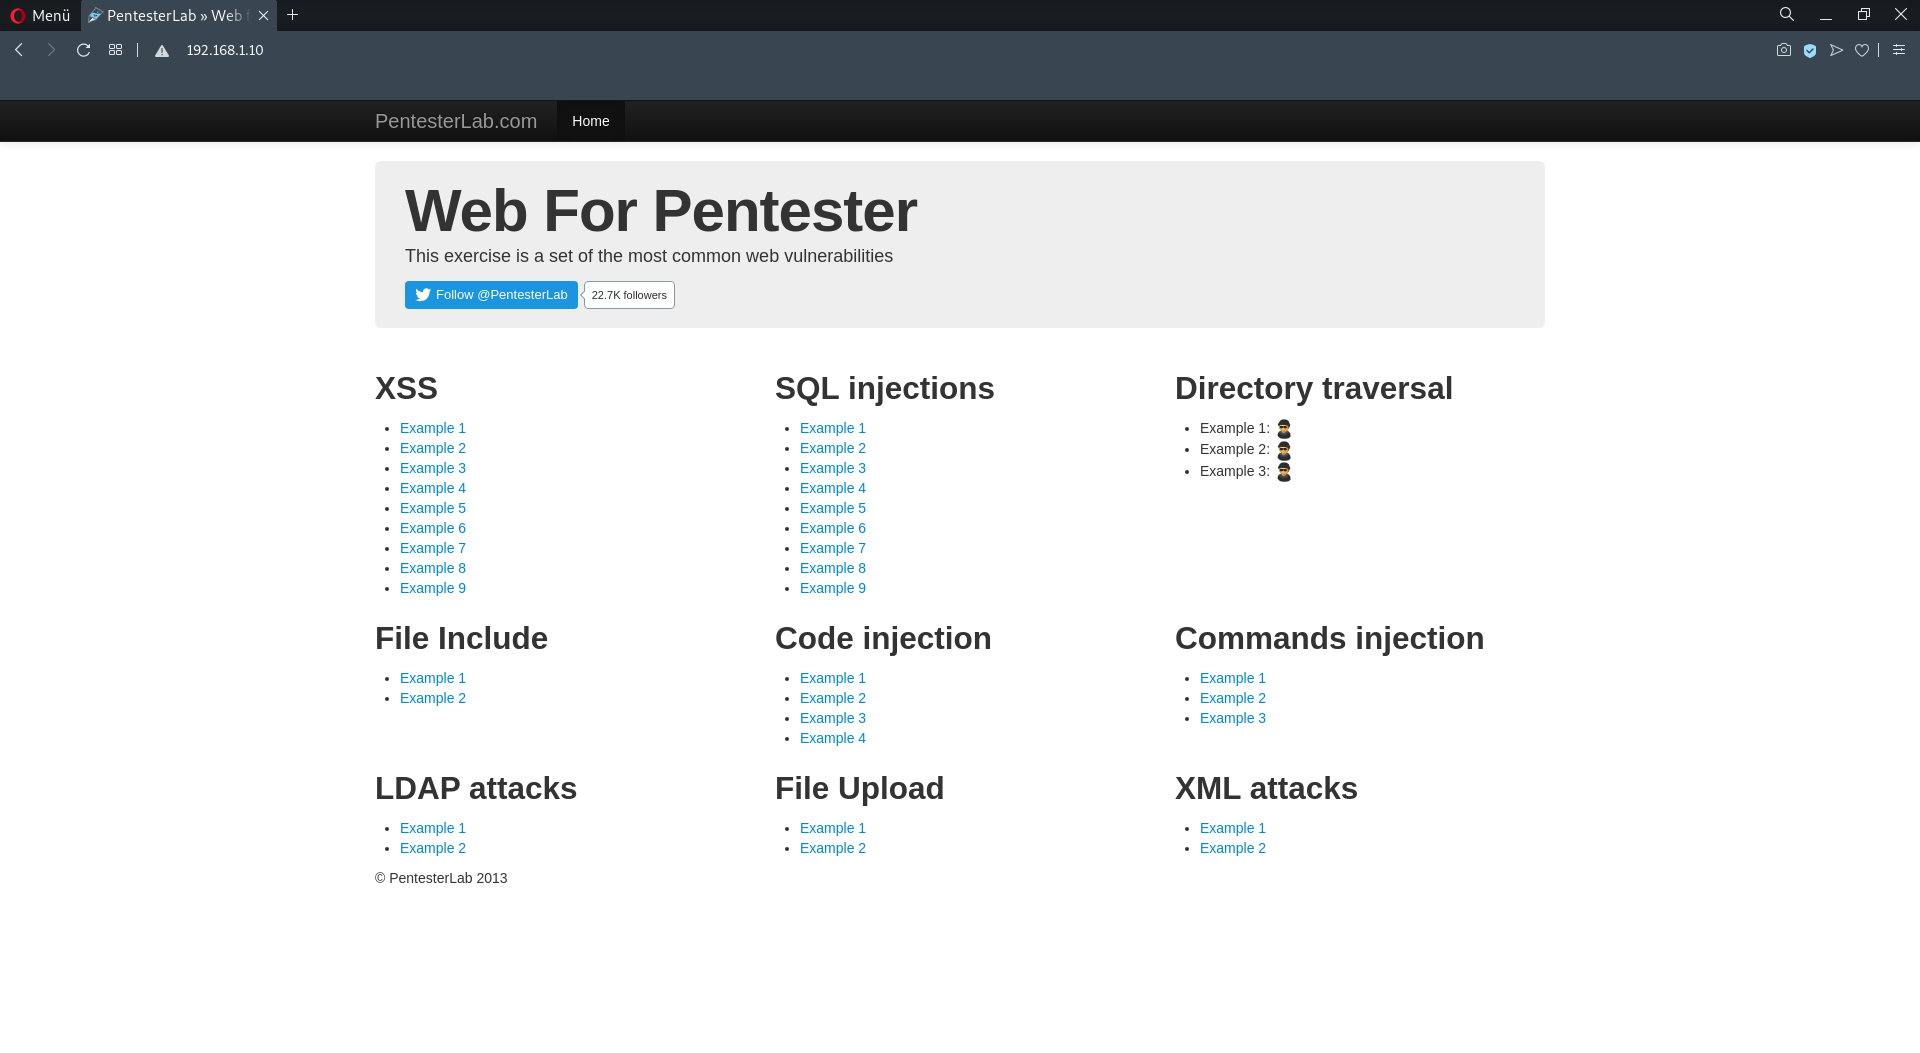Select the Home navigation item
The width and height of the screenshot is (1920, 1053).
pos(590,121)
